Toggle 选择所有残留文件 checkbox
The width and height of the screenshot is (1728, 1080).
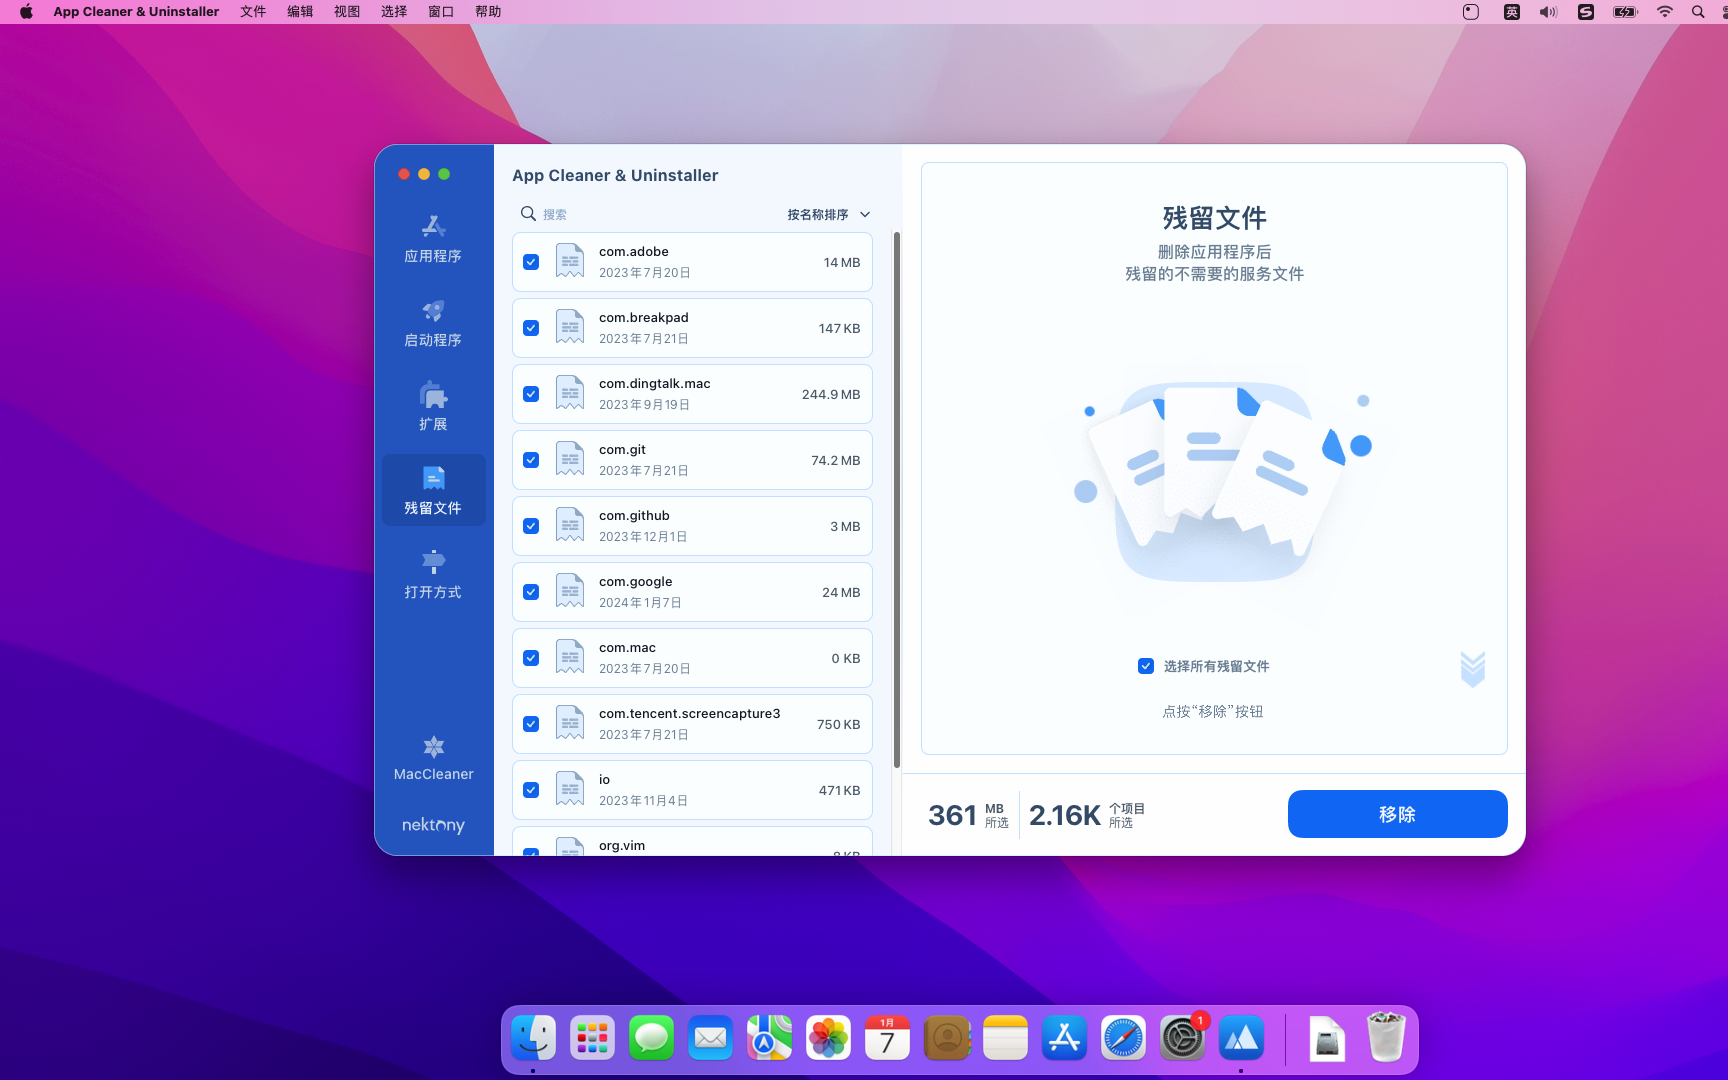(x=1146, y=666)
